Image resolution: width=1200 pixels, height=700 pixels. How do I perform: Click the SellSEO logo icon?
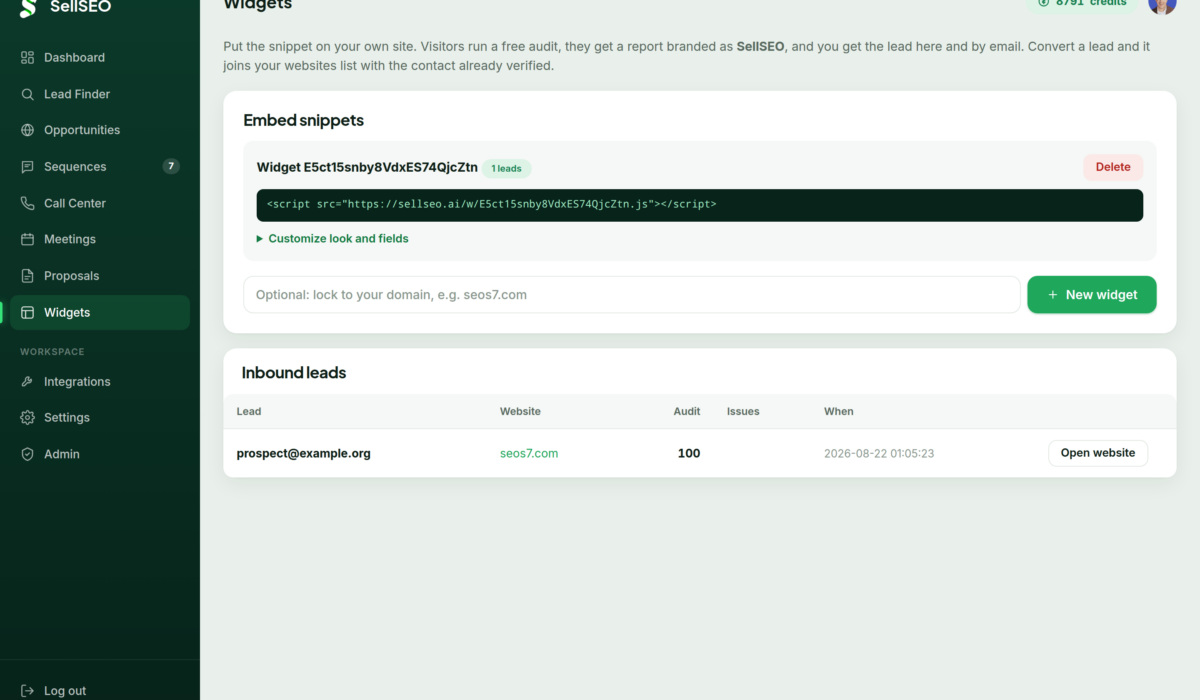coord(28,6)
